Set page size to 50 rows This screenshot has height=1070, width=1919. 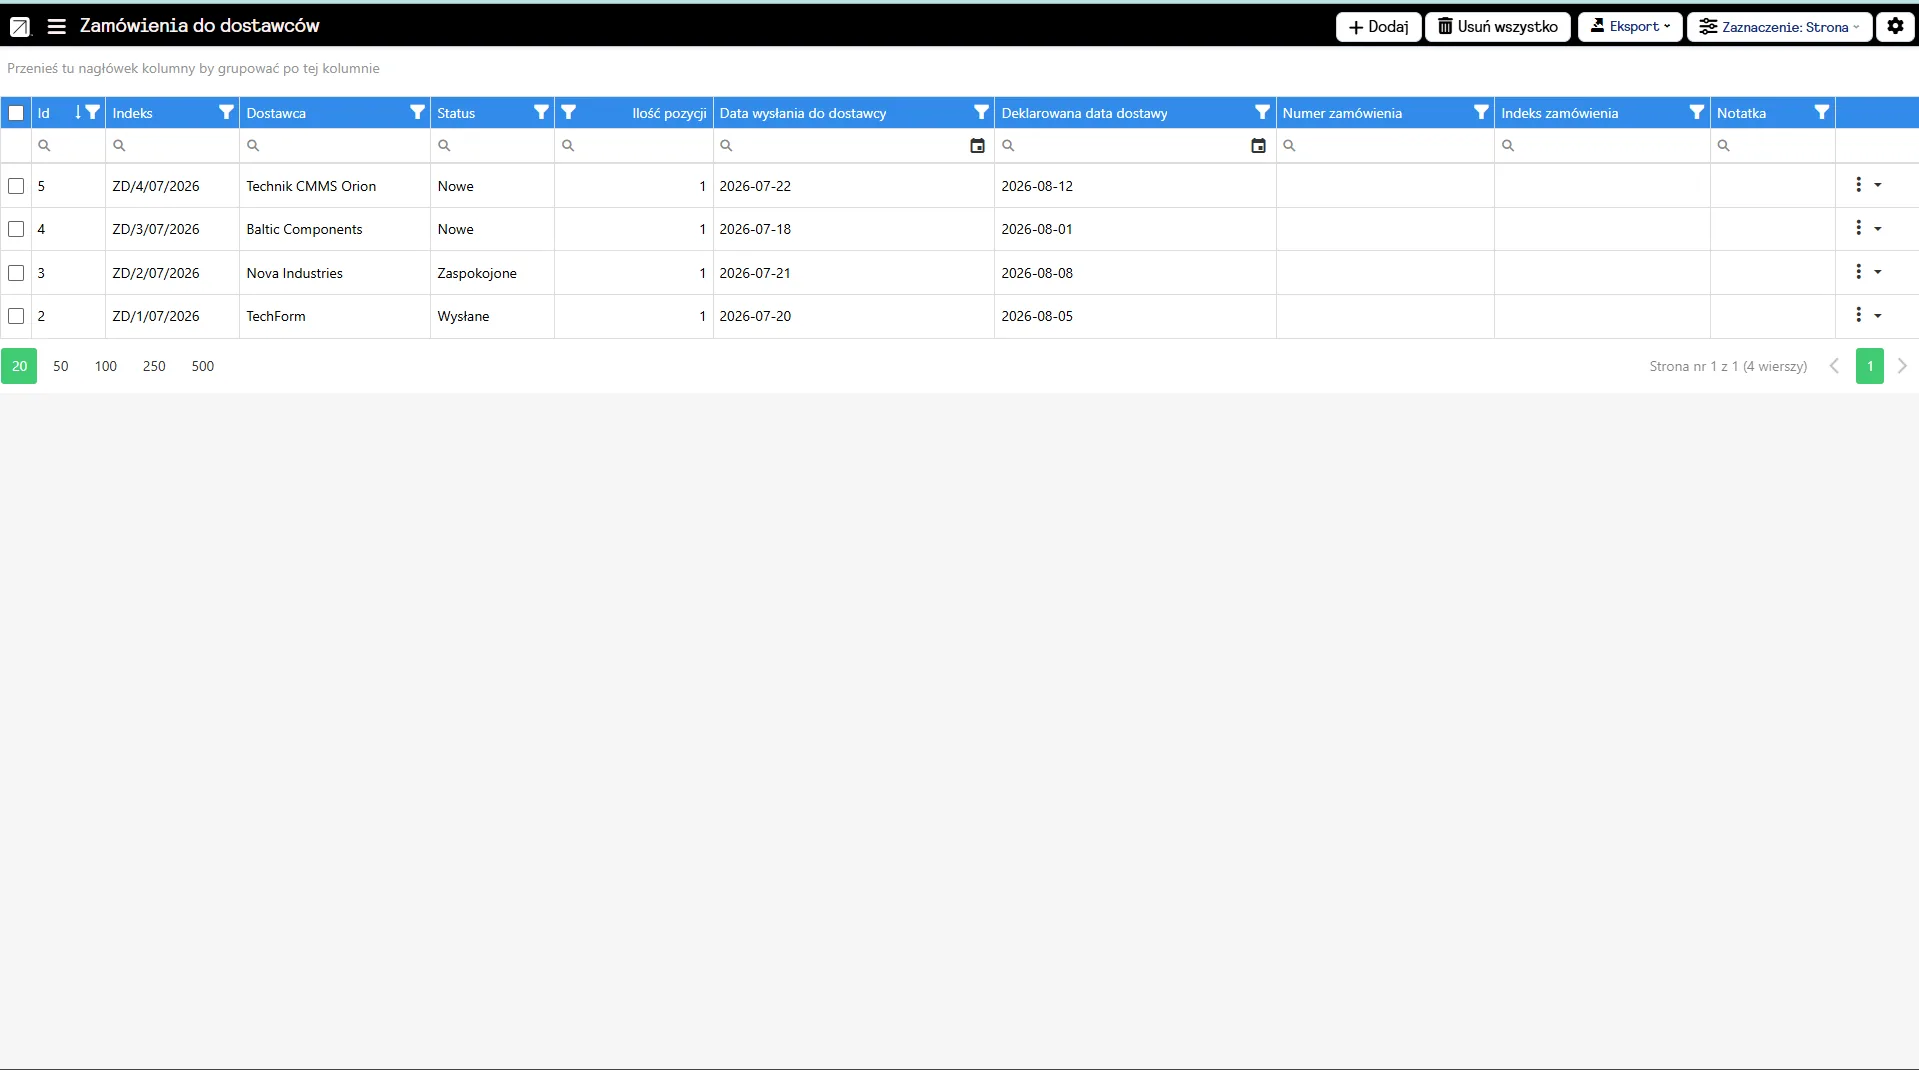[x=61, y=366]
